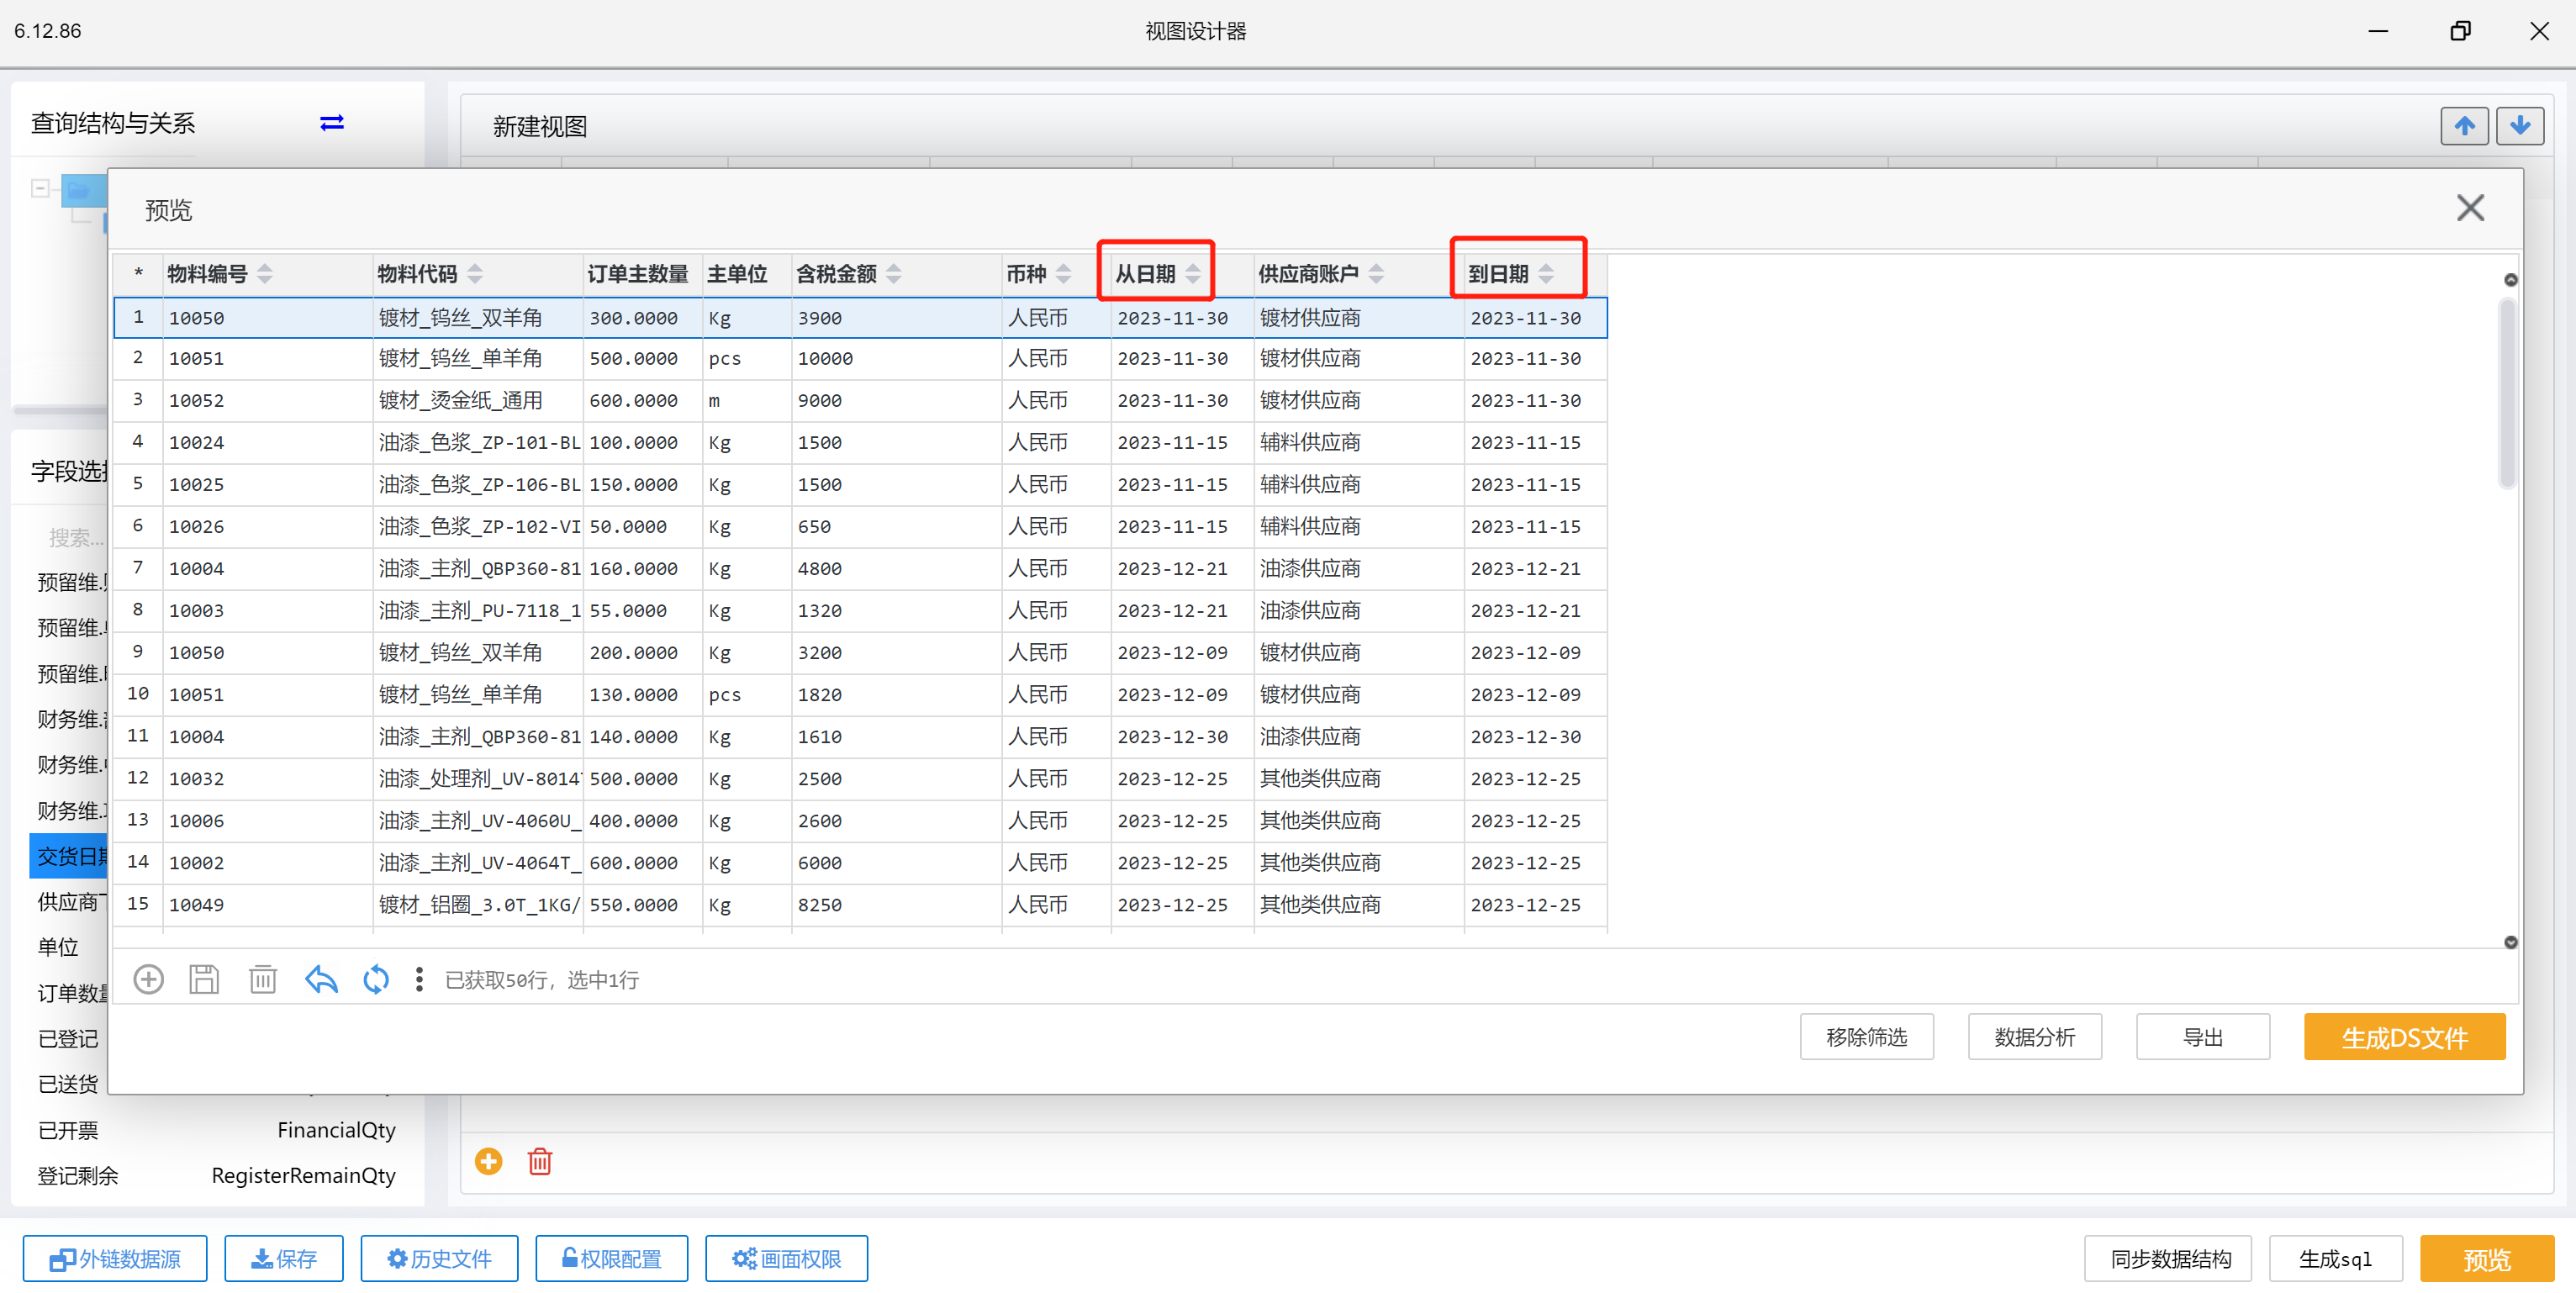The image size is (2576, 1293).
Task: Click 保存 button at bottom
Action: [x=284, y=1258]
